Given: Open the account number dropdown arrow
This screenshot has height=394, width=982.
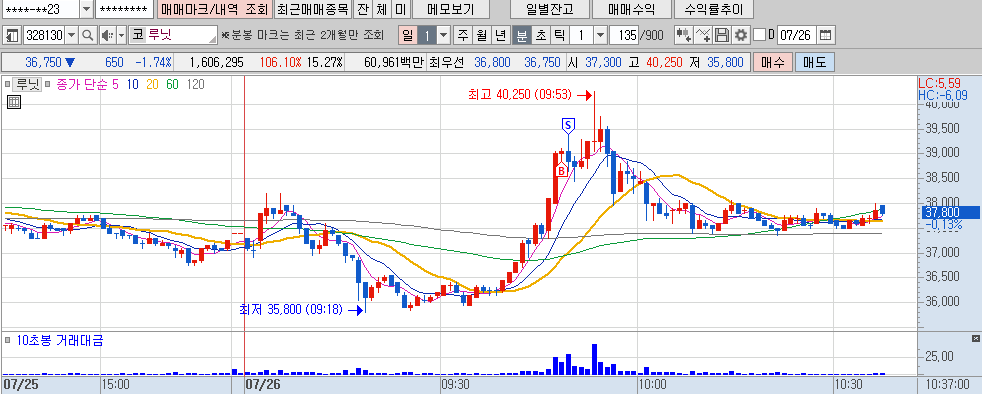Looking at the screenshot, I should (86, 9).
